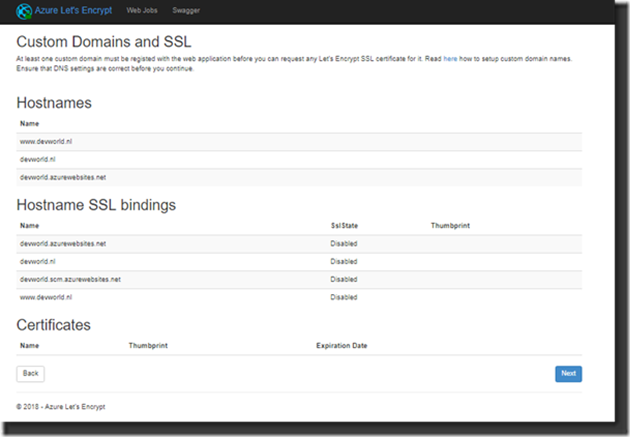Select devworld.scm.azurewebsites.net SSL binding row
This screenshot has width=630, height=437.
(299, 280)
